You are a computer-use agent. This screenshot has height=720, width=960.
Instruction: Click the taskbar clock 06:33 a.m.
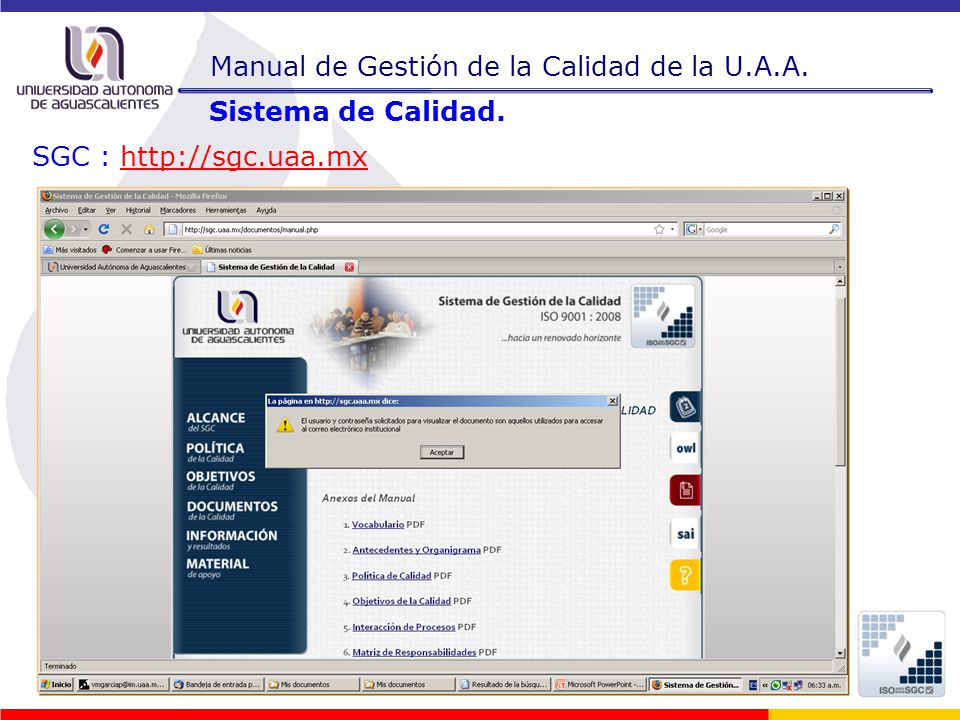[x=824, y=685]
